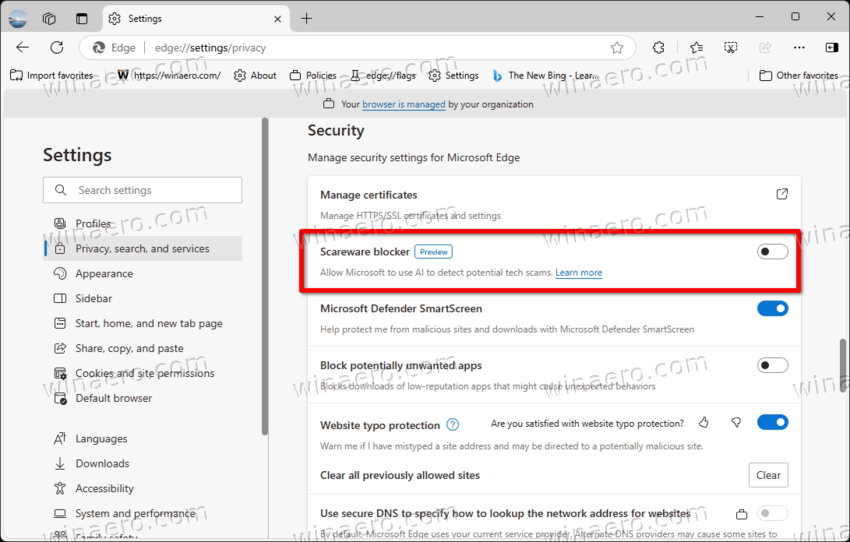Click the managed lock icon by secure DNS
Screen dimensions: 850x542
coord(741,514)
